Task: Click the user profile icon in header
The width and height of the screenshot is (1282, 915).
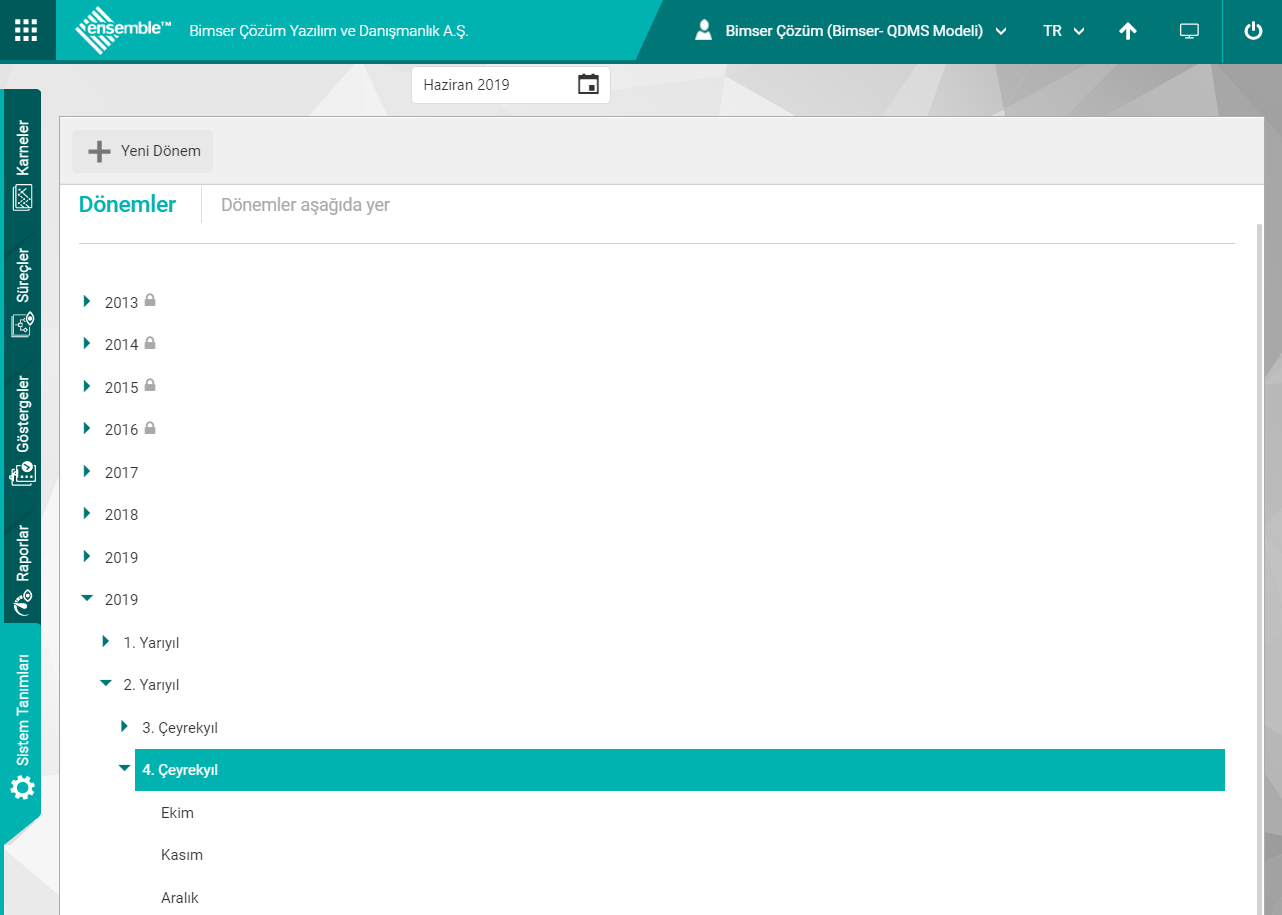Action: point(704,31)
